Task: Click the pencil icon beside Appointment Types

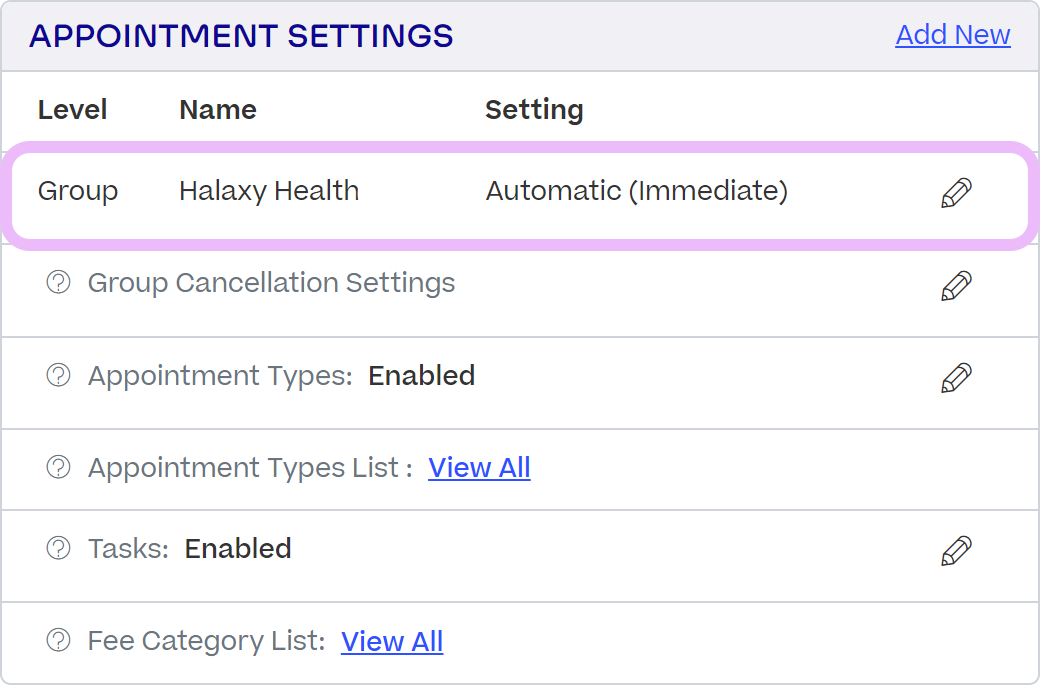Action: click(957, 377)
